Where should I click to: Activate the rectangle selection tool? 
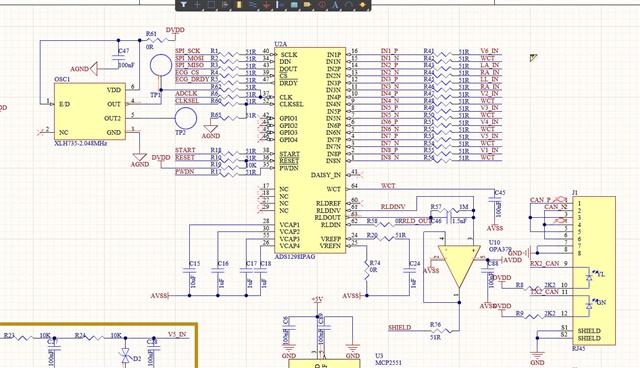(211, 4)
